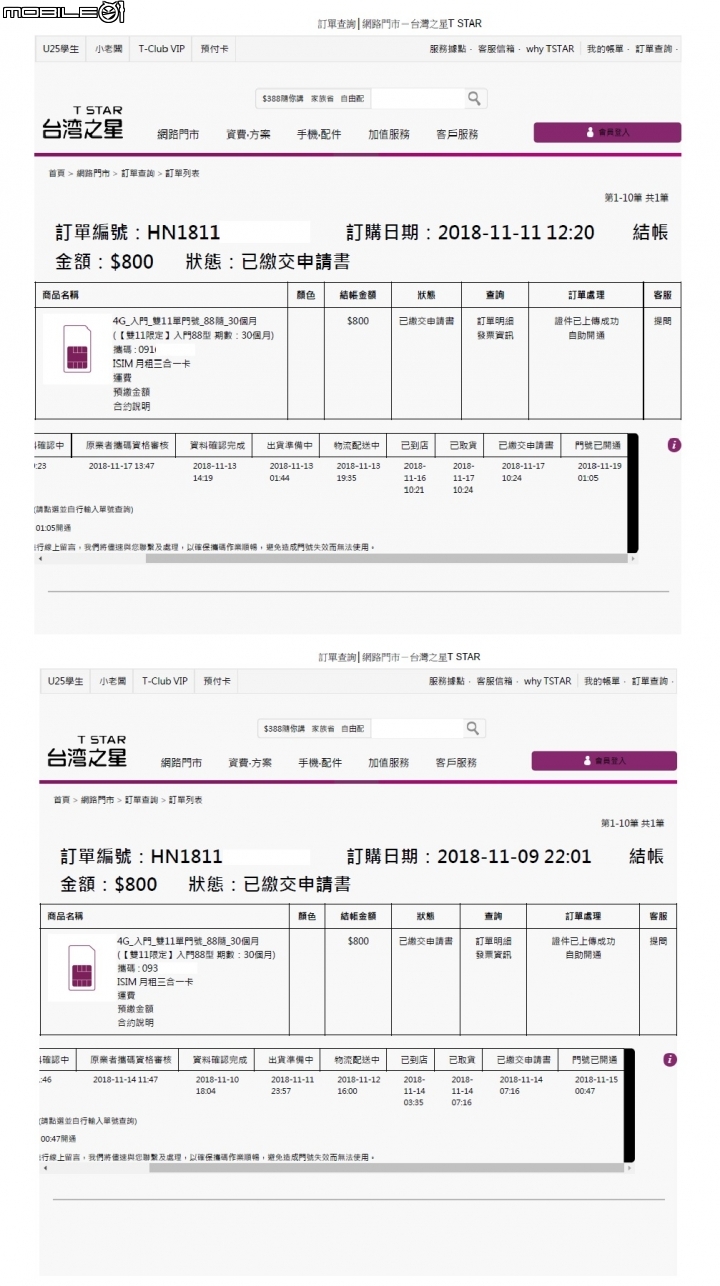
Task: Open 網路門市 main menu in top screenshot
Action: [x=178, y=134]
